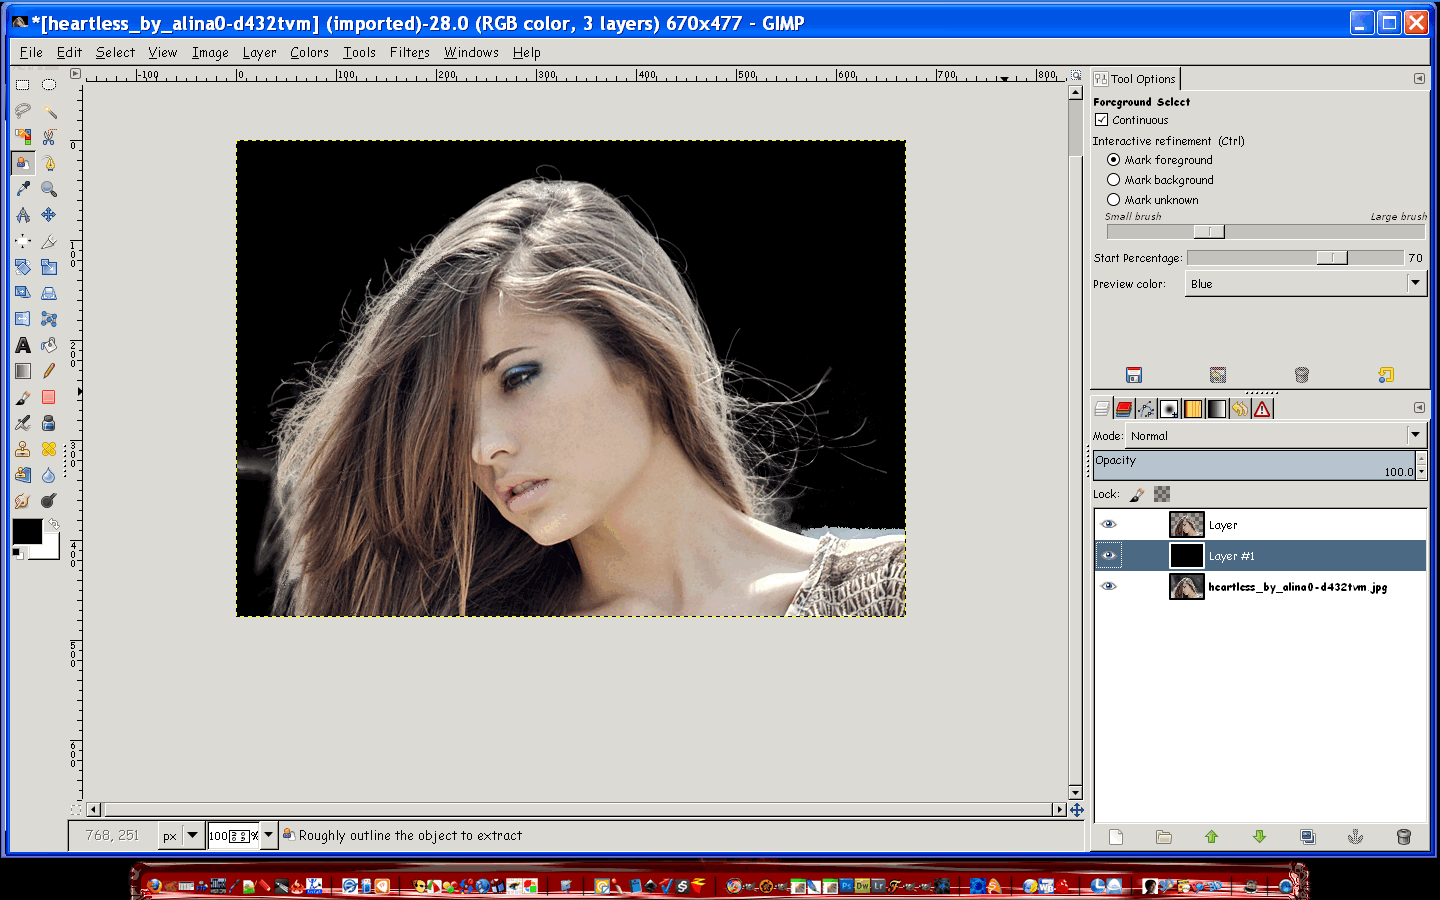Select the Measure compass tool
The height and width of the screenshot is (900, 1440).
point(22,215)
